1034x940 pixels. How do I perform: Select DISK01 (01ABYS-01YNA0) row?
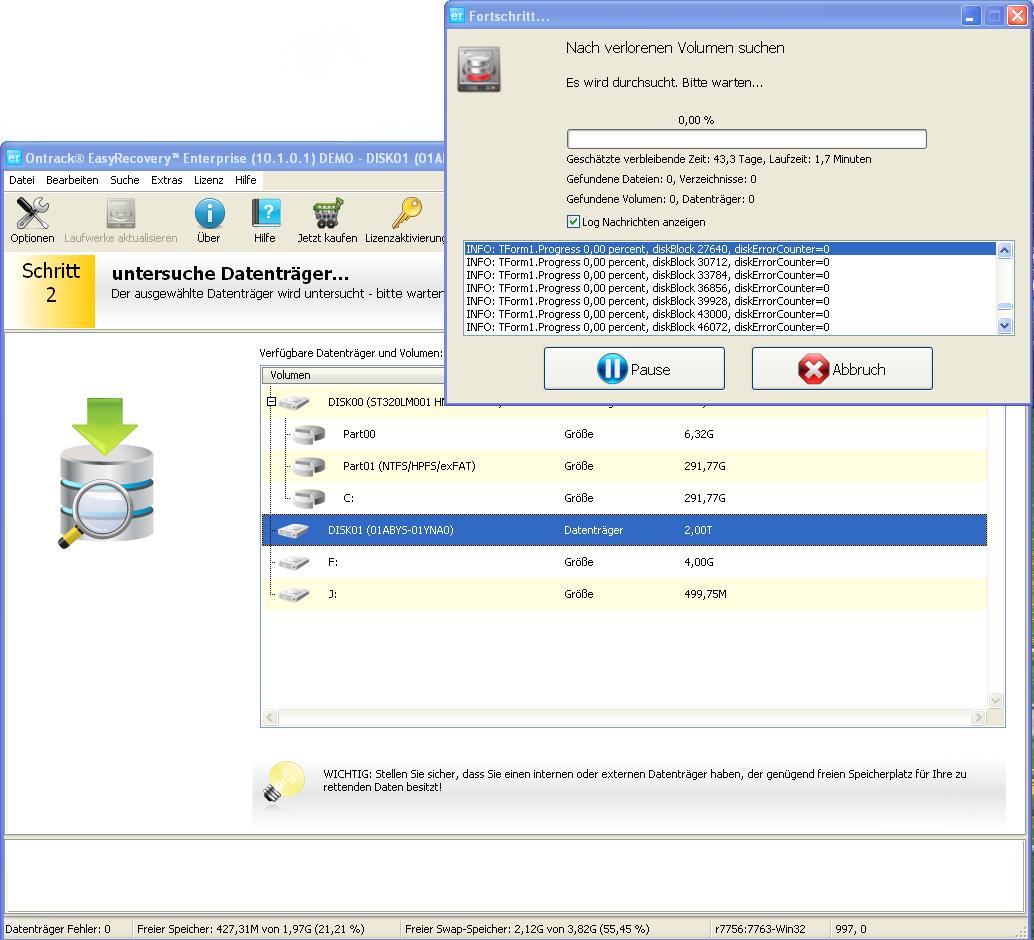point(624,530)
